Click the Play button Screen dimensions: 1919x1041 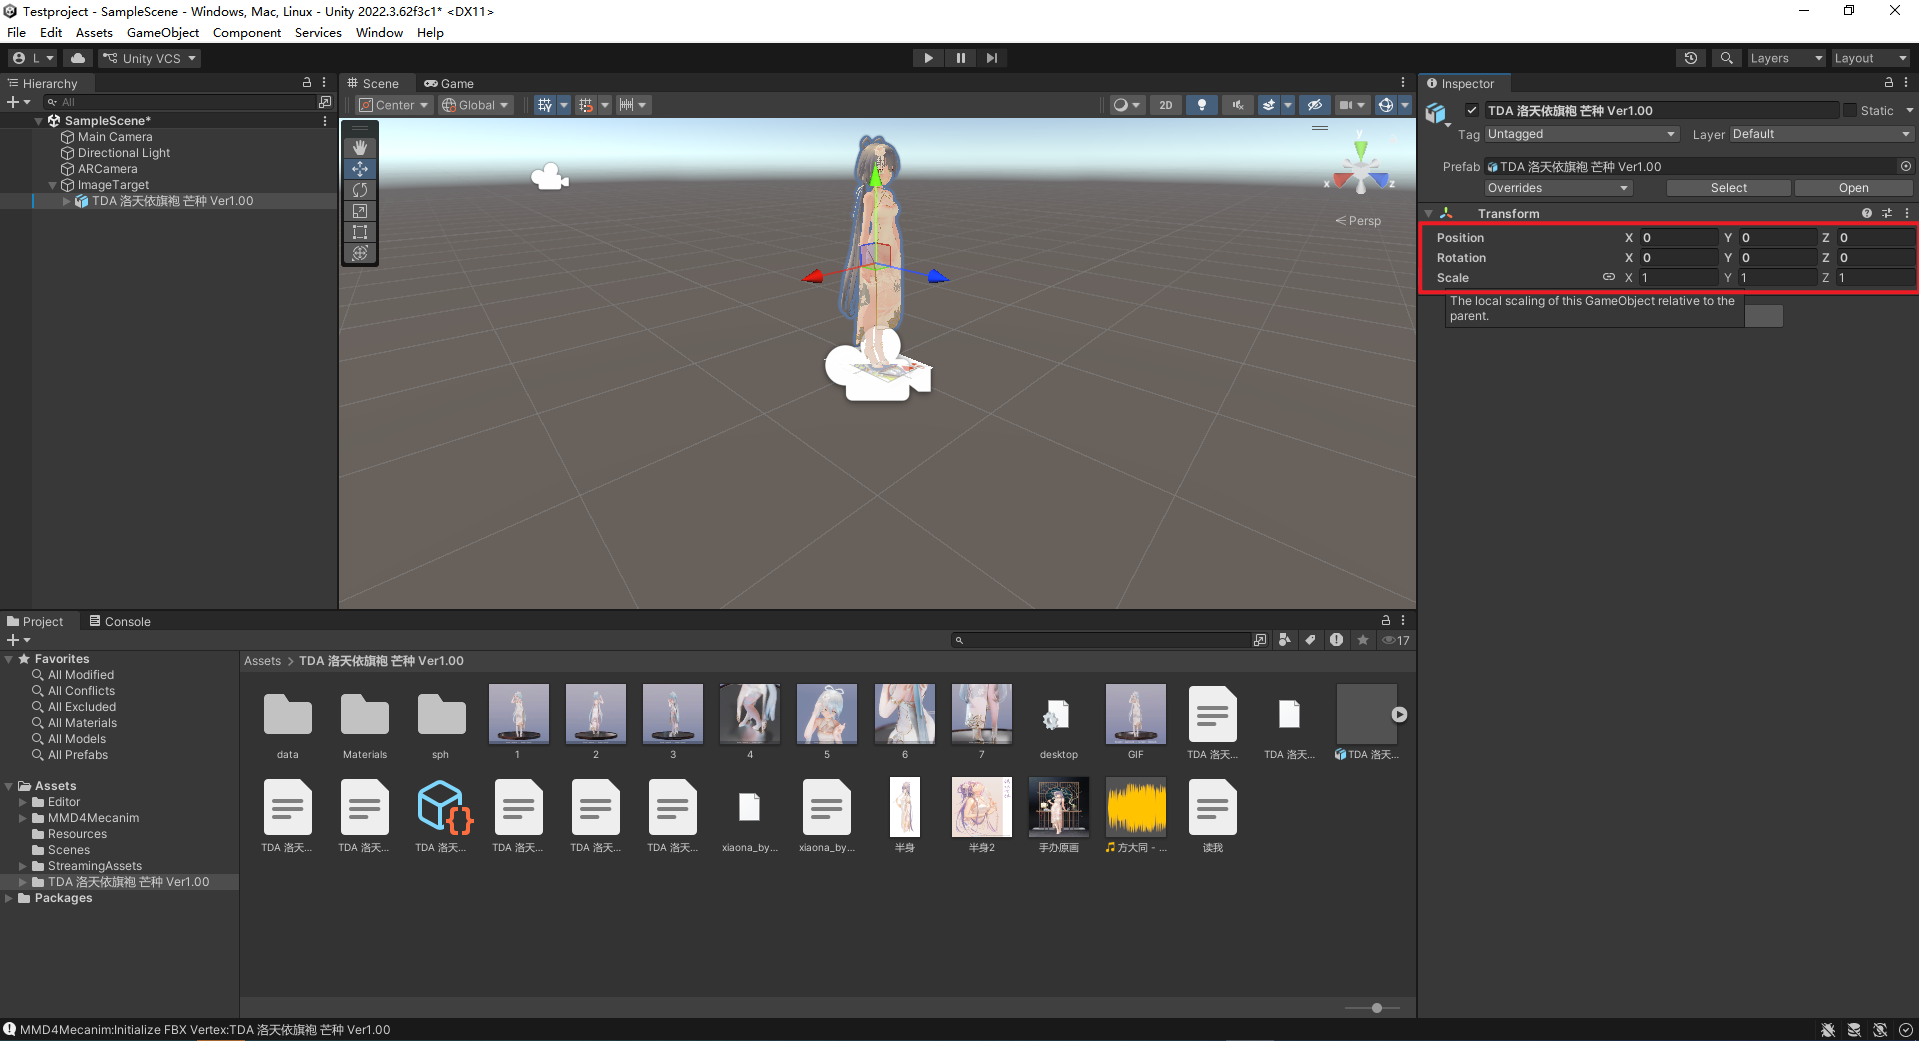point(929,58)
